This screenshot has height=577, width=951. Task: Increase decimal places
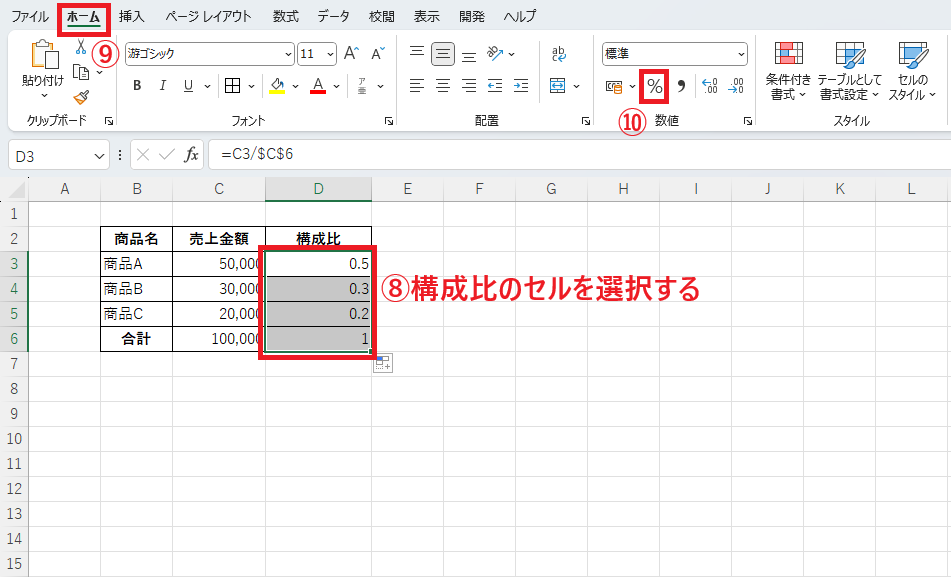pos(710,86)
